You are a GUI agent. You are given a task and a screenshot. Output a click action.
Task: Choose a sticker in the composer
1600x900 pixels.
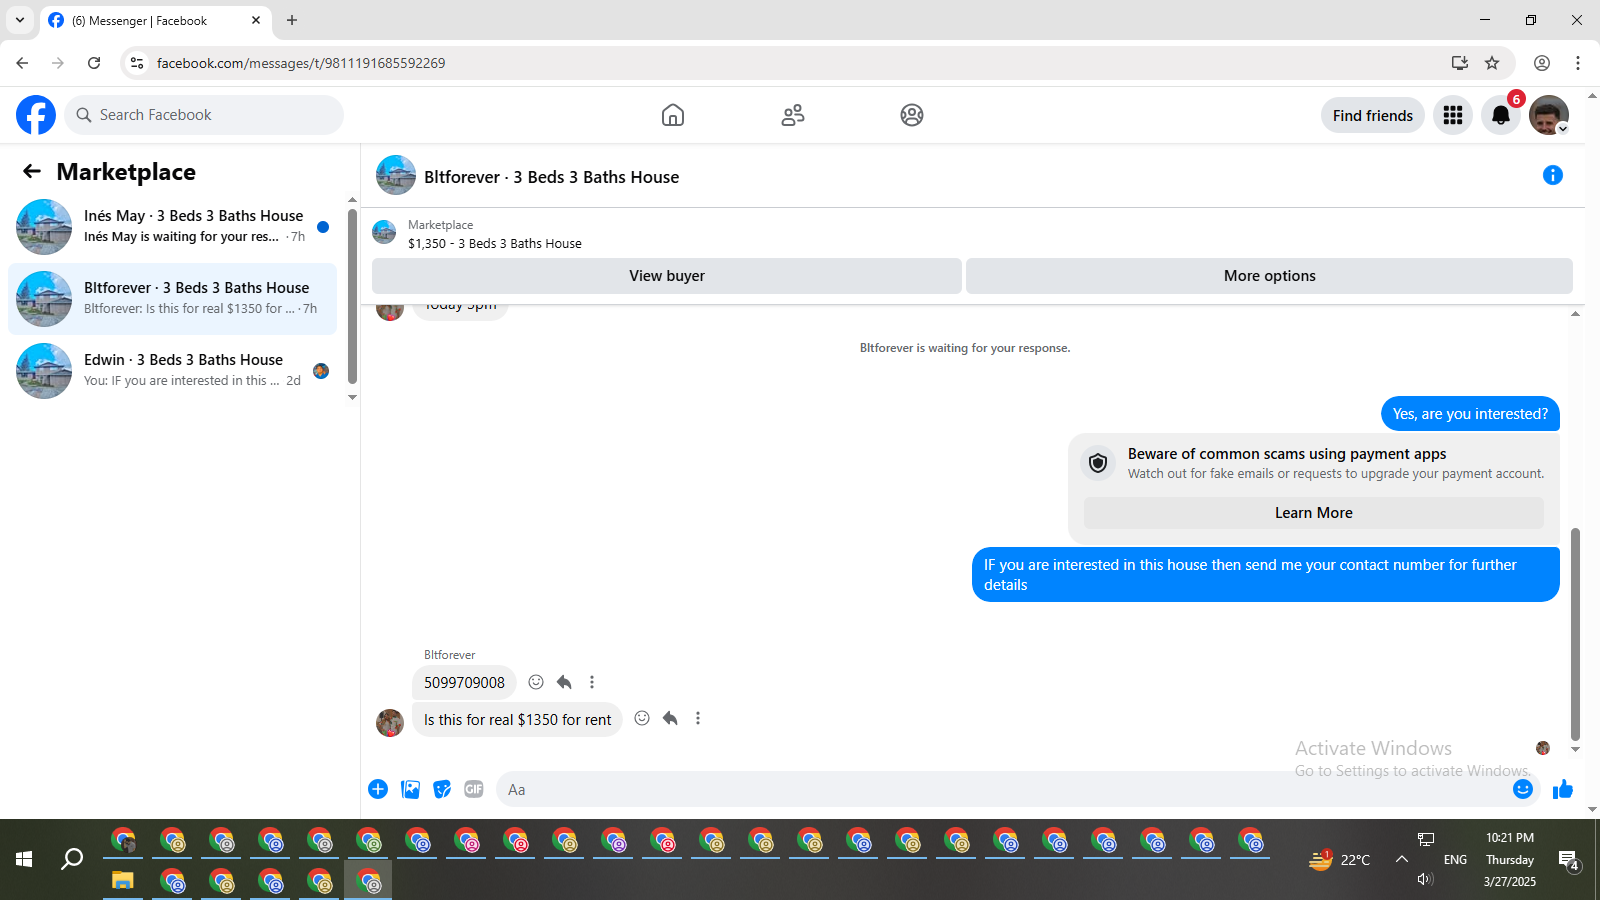442,789
